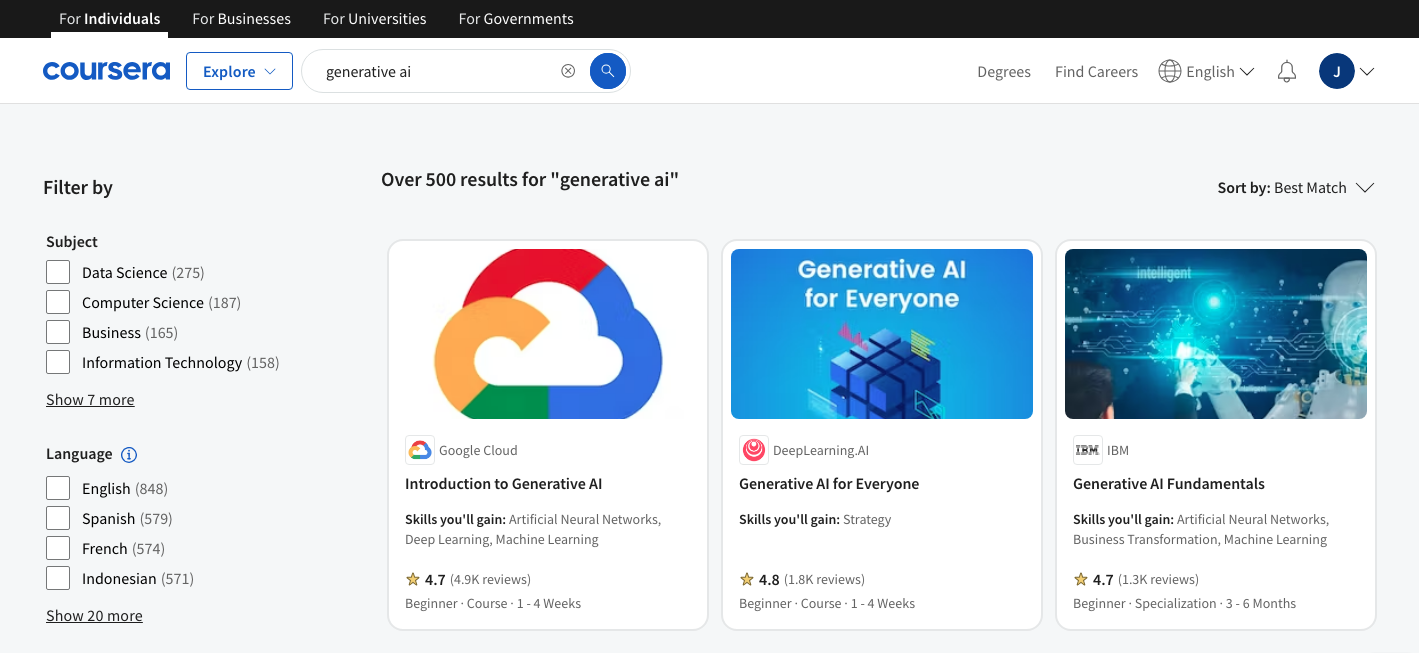
Task: Check the Information Technology subject filter
Action: point(58,362)
